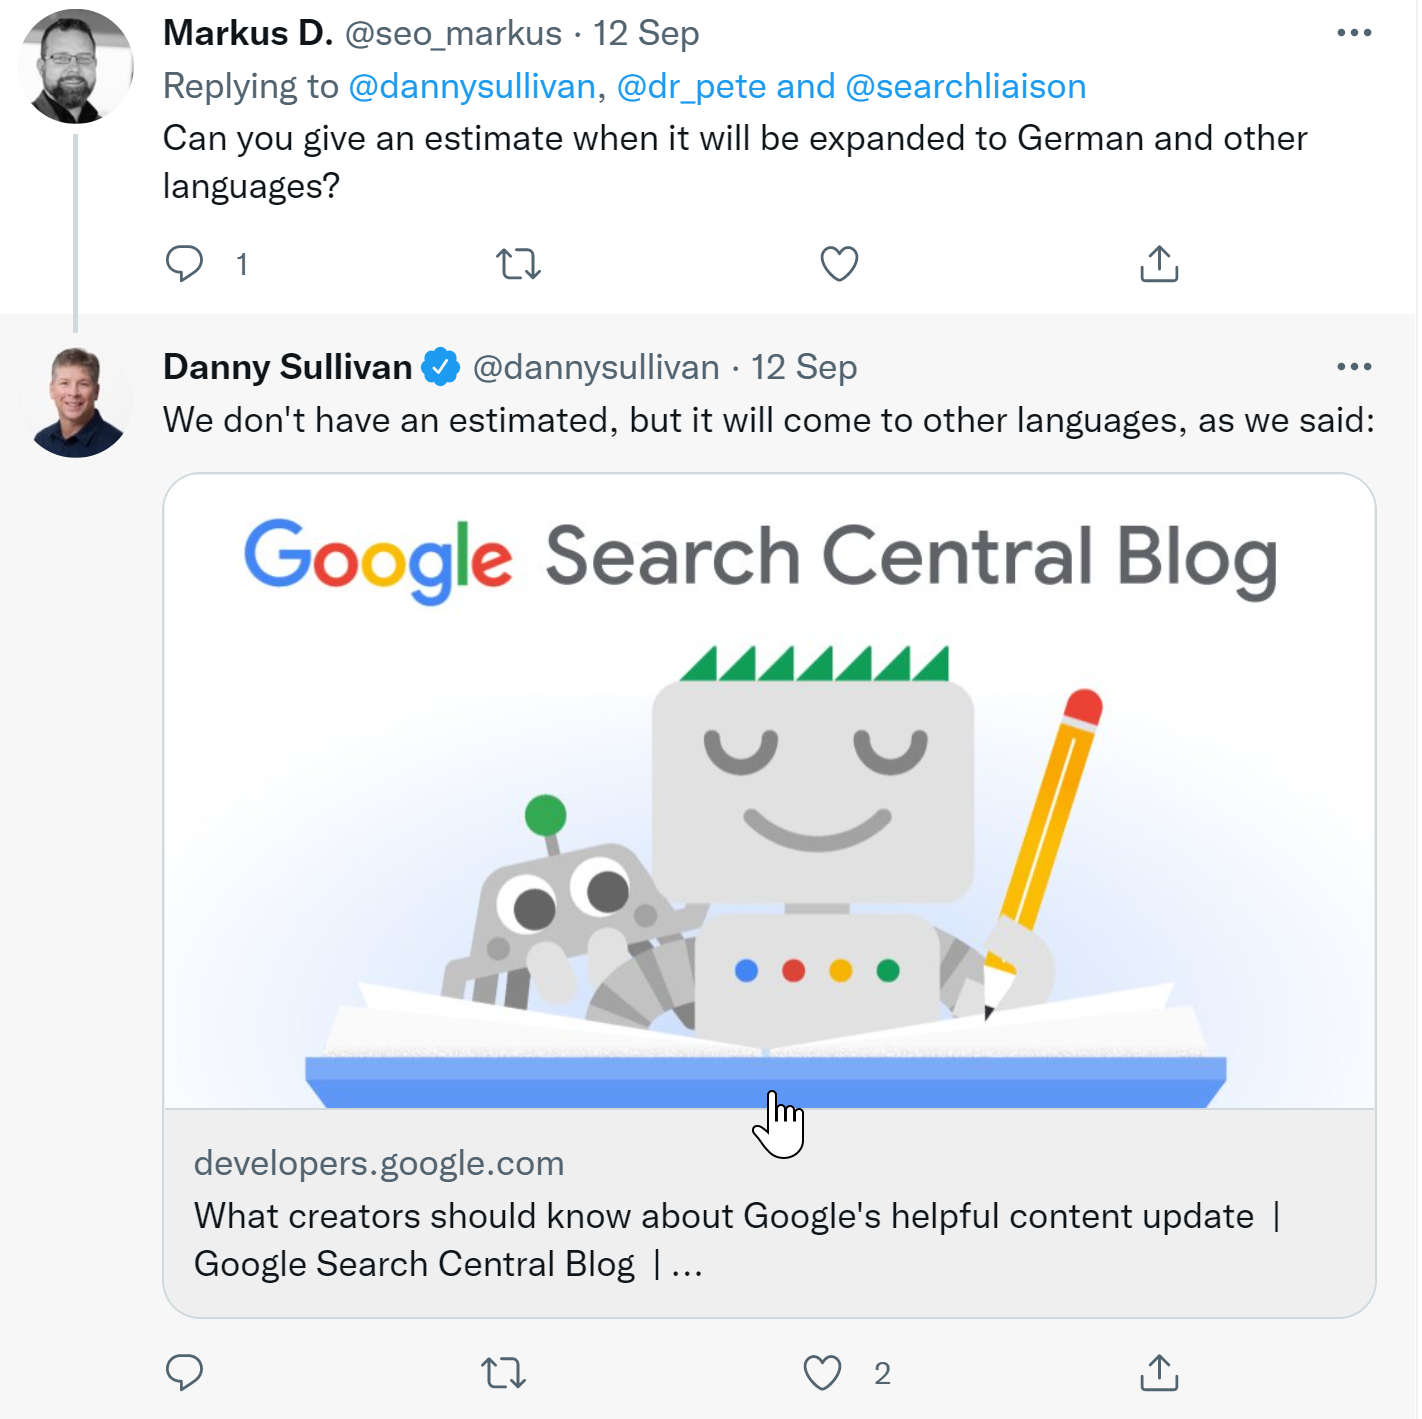Click Danny Sullivan's verified badge
1422x1419 pixels.
pyautogui.click(x=441, y=366)
